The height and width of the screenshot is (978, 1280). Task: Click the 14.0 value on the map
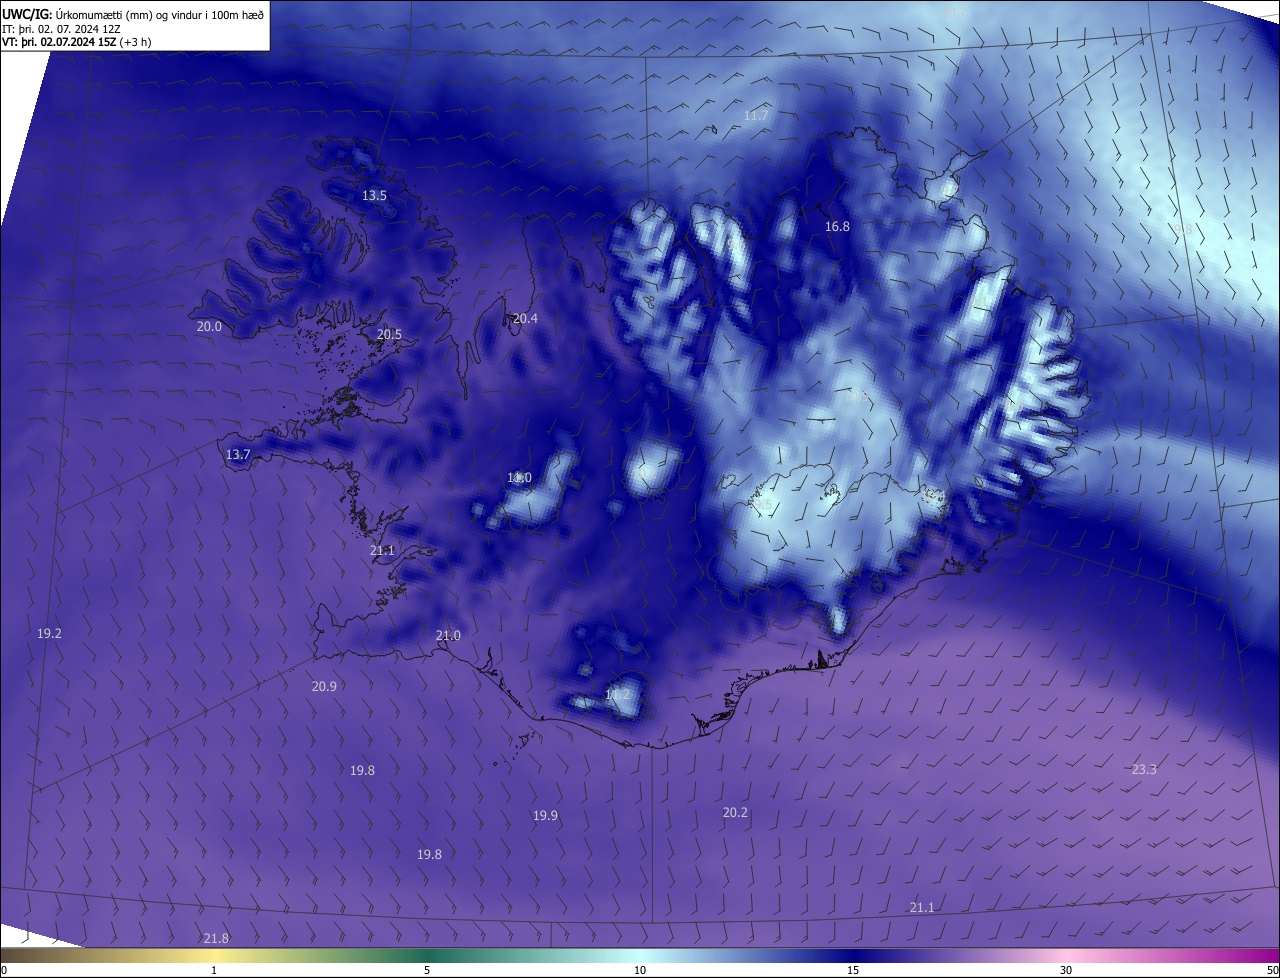tap(519, 478)
